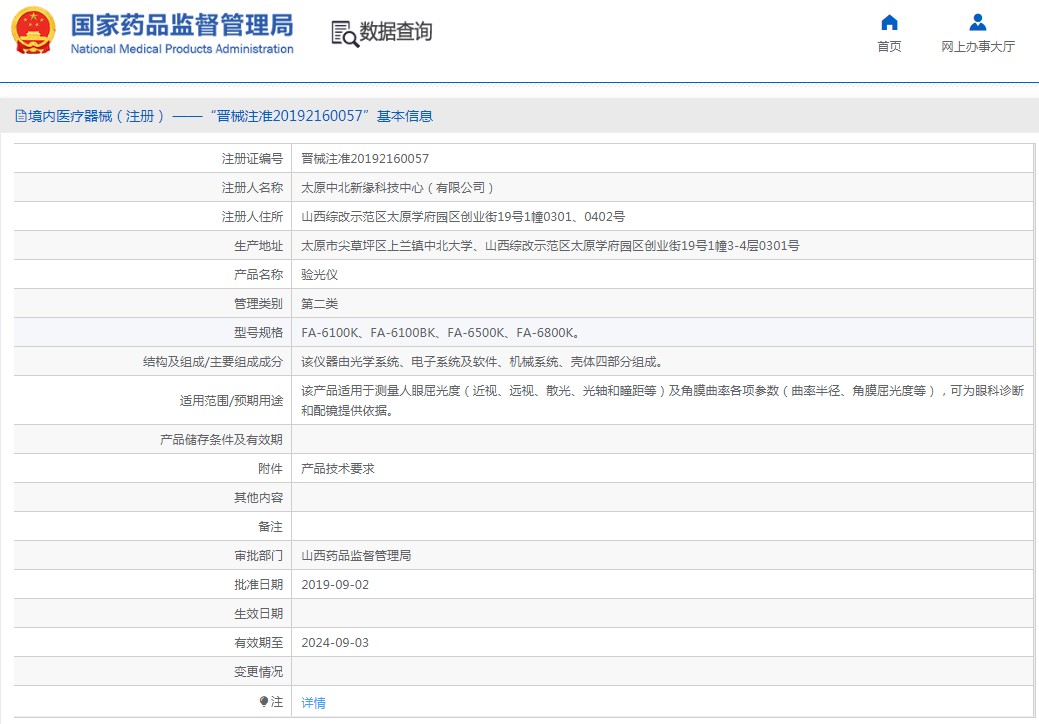
Task: Click the 生效日期 row label
Action: 258,614
